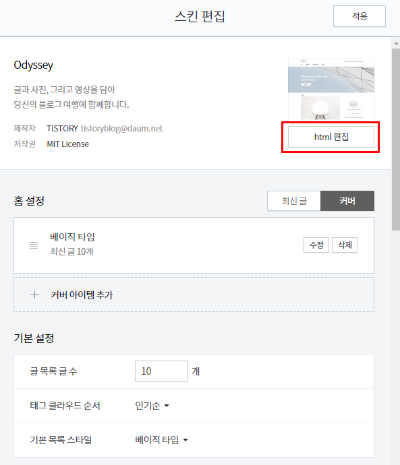Click the plus icon for adding cover item

[x=34, y=295]
